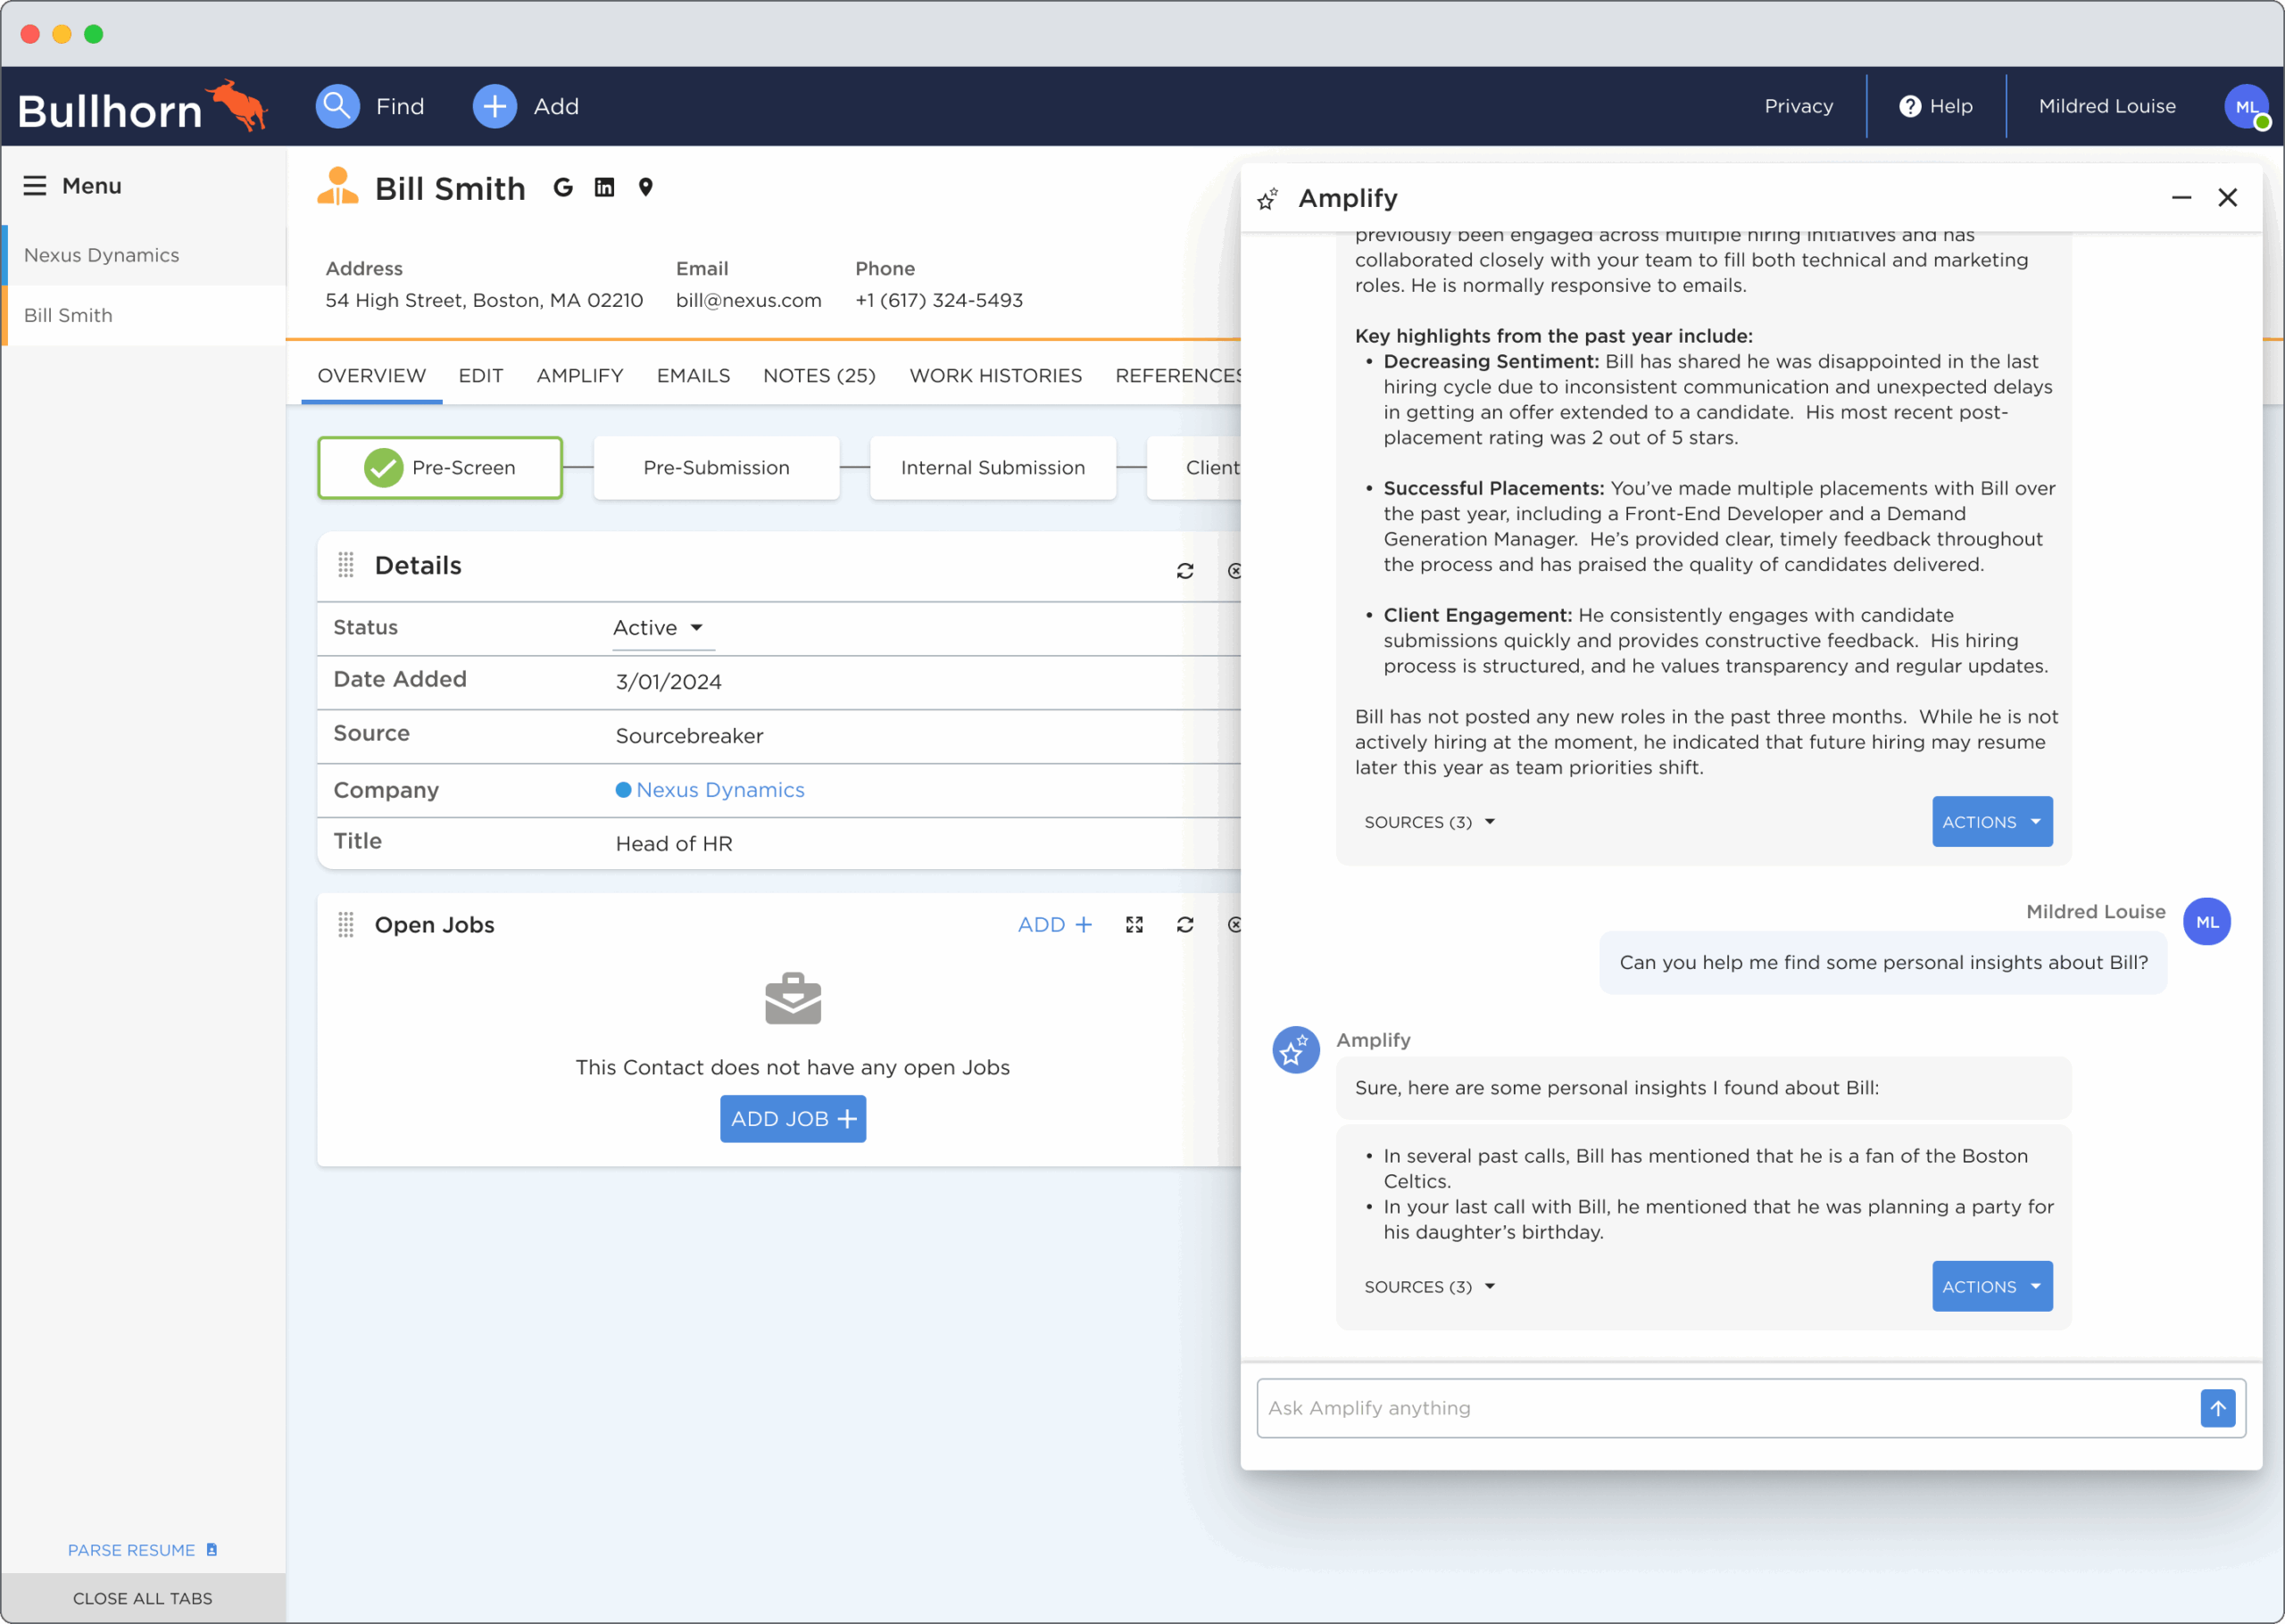The width and height of the screenshot is (2285, 1624).
Task: Select the Pre-Submission stage
Action: (x=716, y=467)
